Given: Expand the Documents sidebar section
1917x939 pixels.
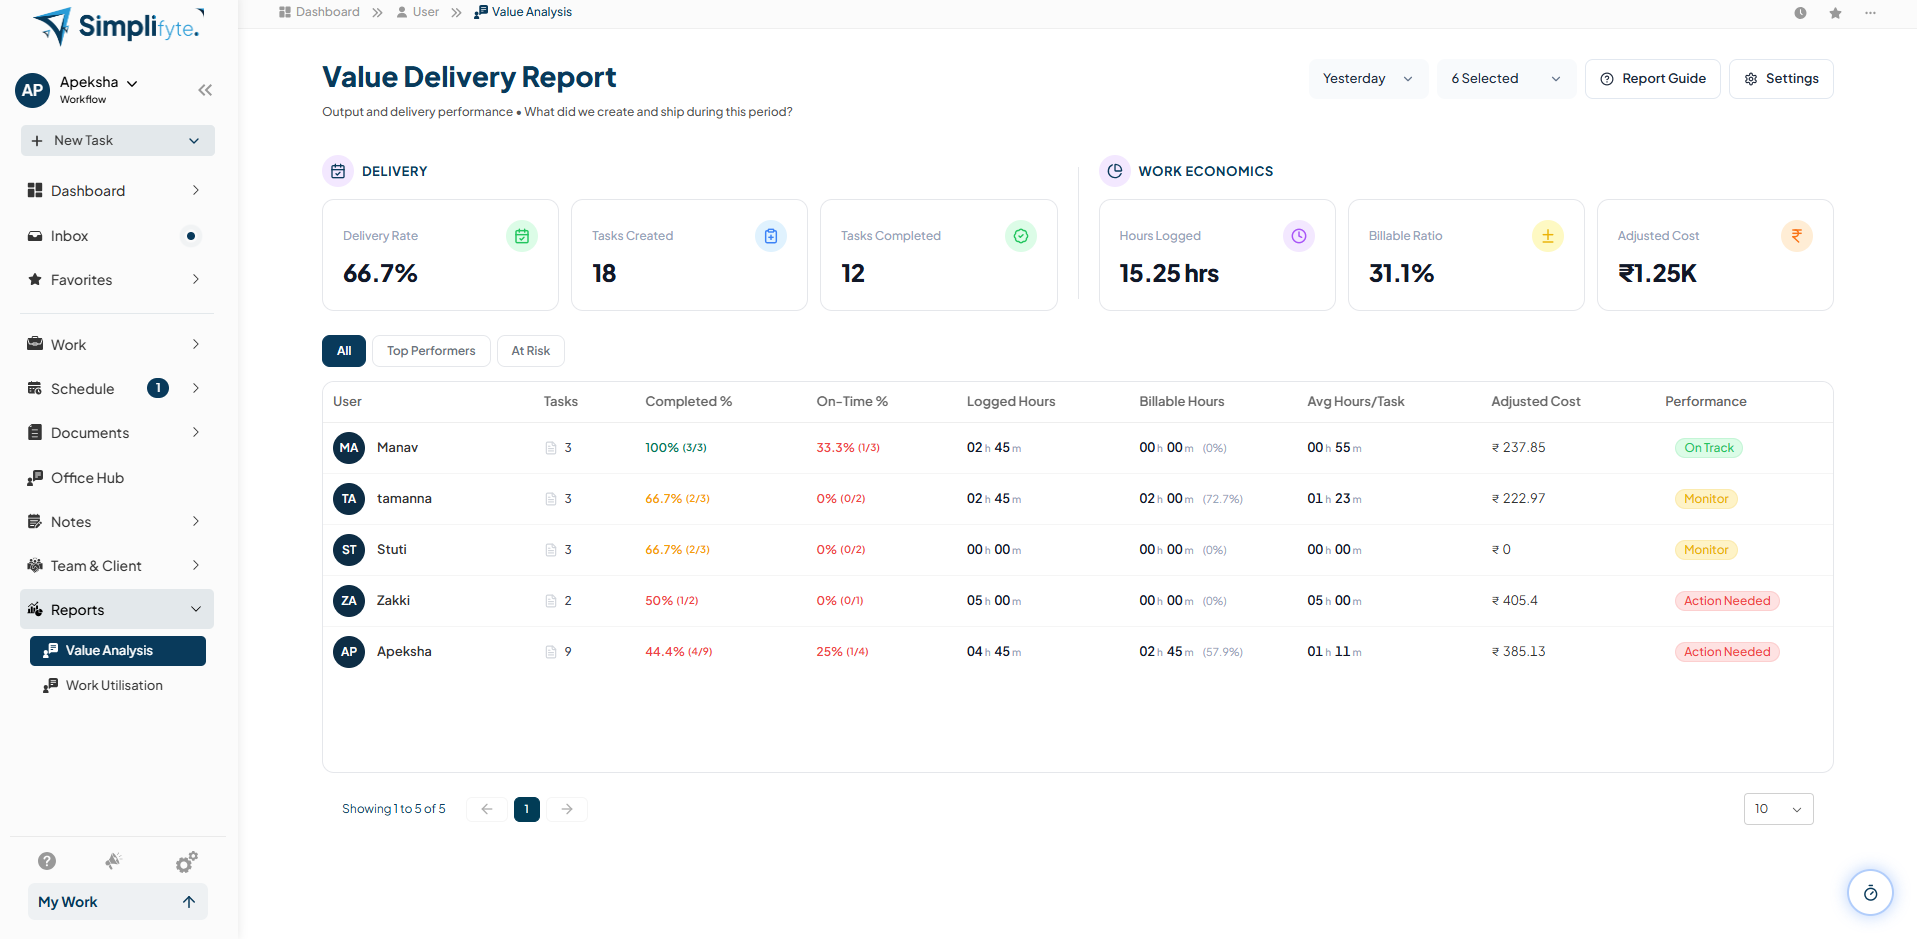Looking at the screenshot, I should (x=117, y=433).
